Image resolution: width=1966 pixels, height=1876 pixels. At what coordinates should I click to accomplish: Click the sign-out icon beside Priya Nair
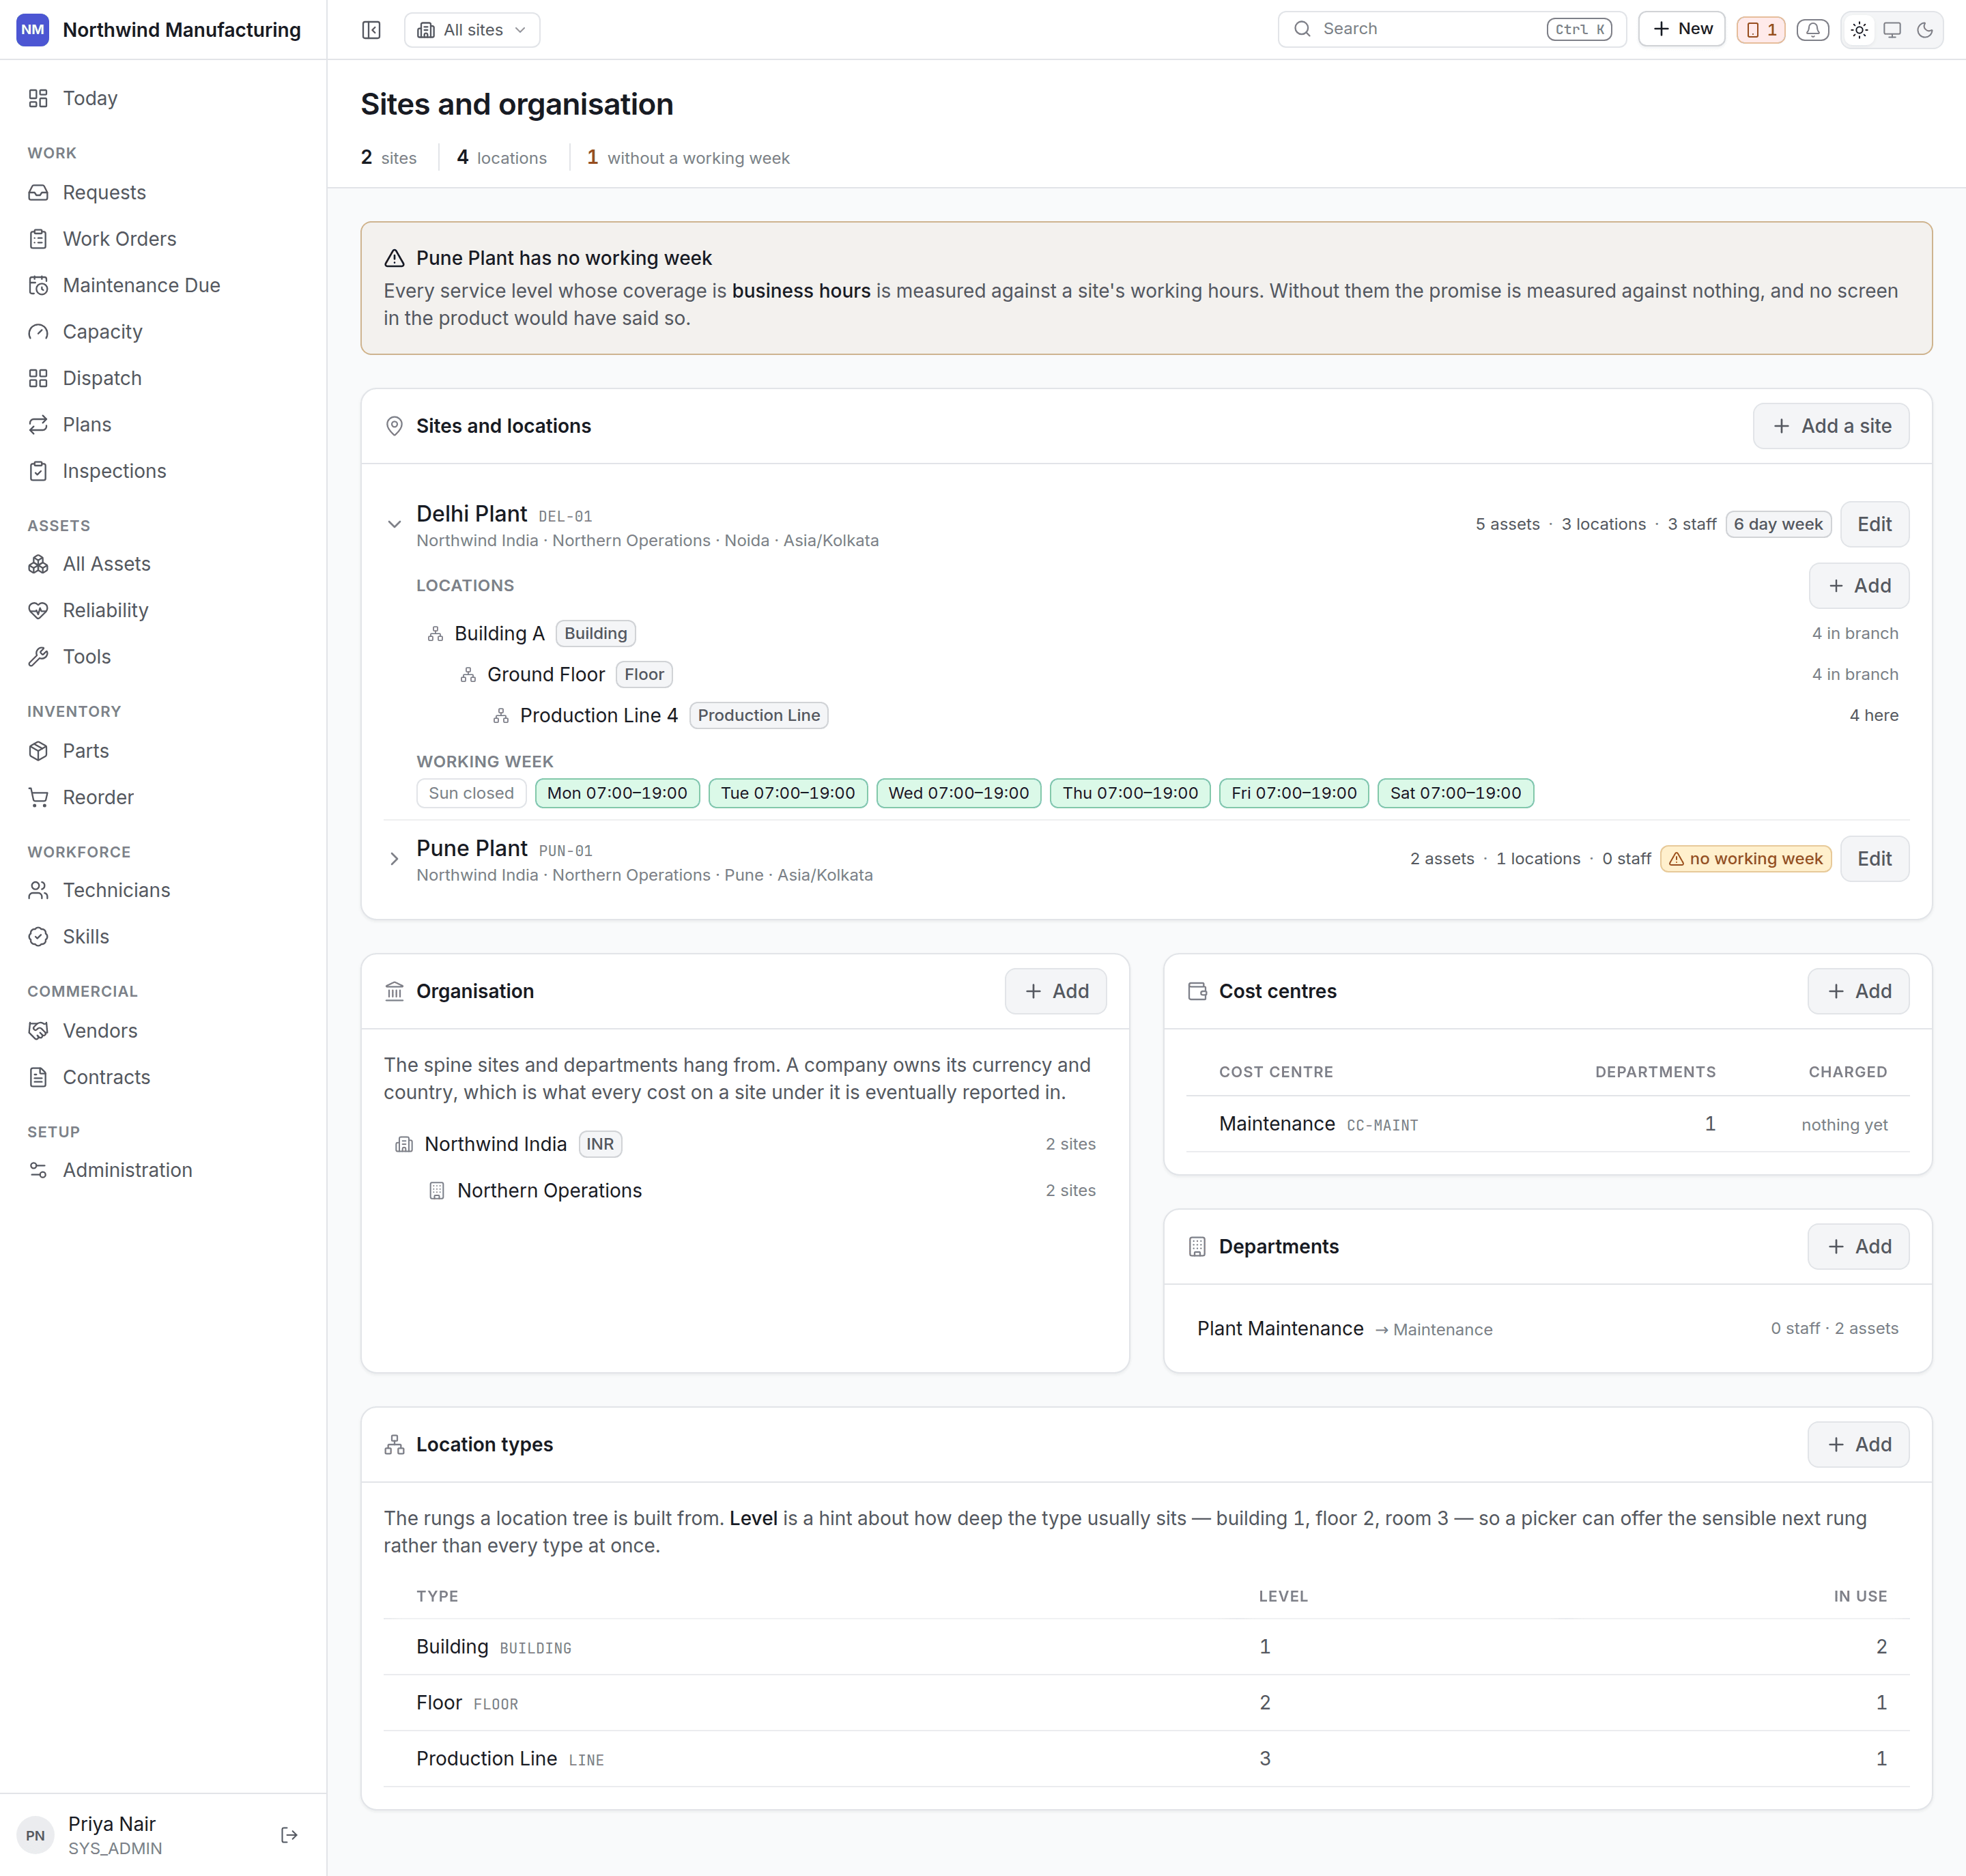(x=289, y=1835)
